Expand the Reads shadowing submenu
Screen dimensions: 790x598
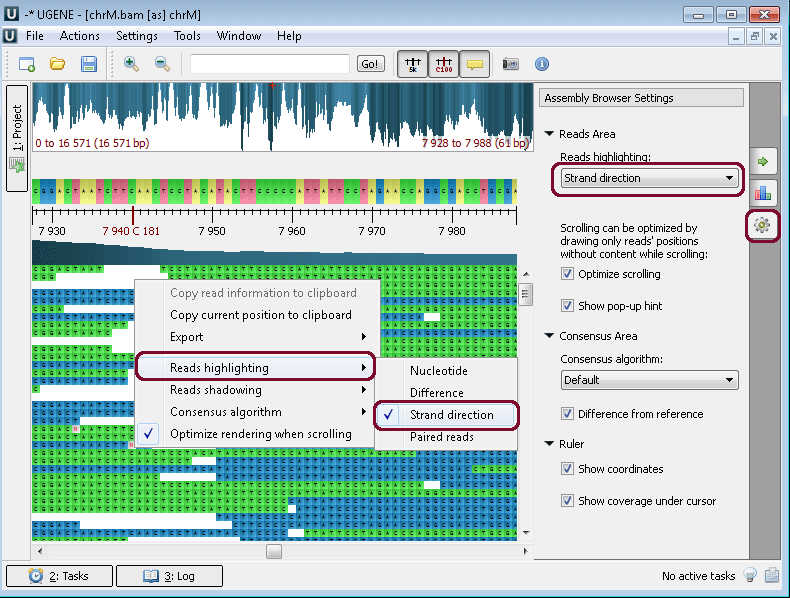click(255, 390)
